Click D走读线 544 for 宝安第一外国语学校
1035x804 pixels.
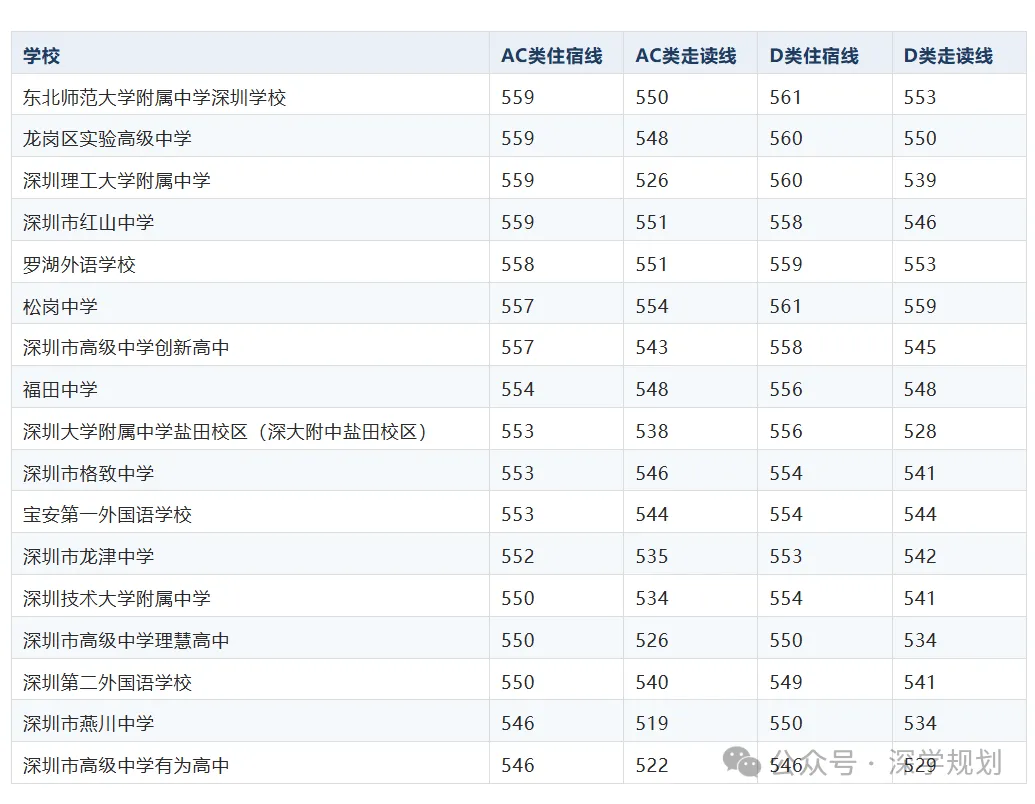[920, 514]
